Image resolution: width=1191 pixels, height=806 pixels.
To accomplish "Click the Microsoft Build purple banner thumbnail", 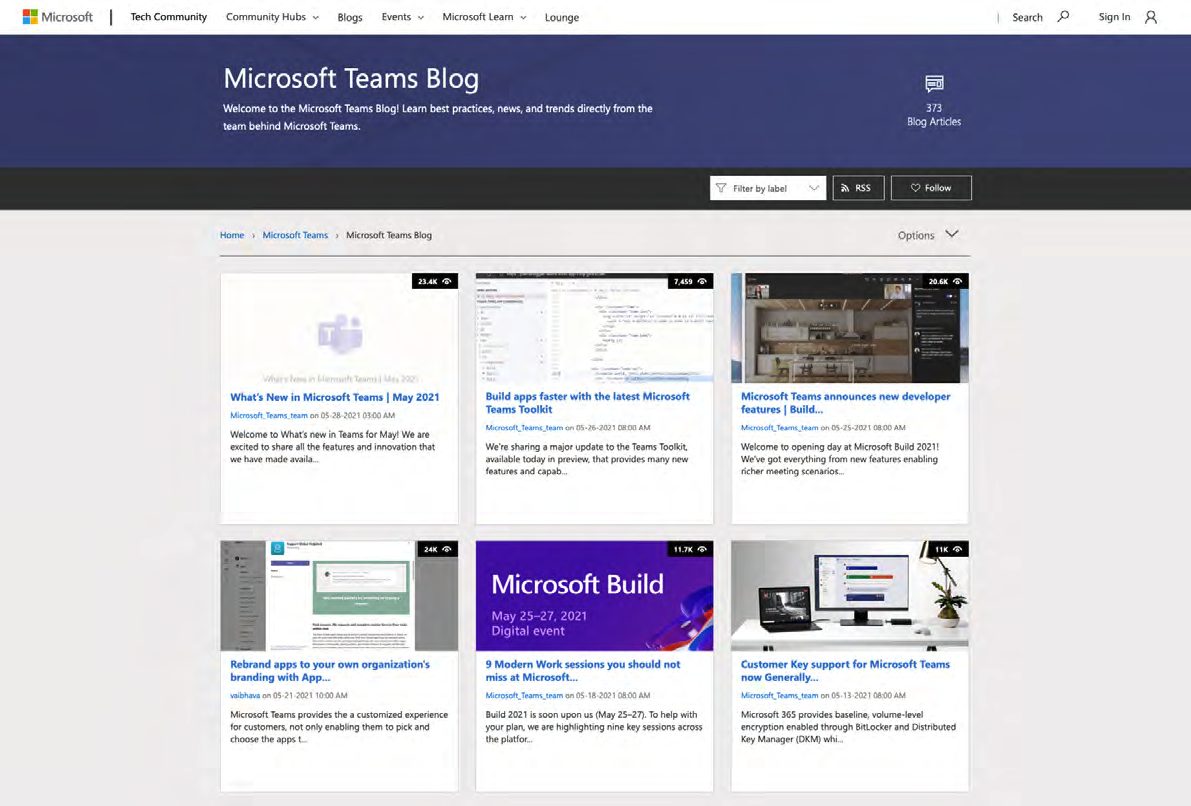I will point(595,596).
